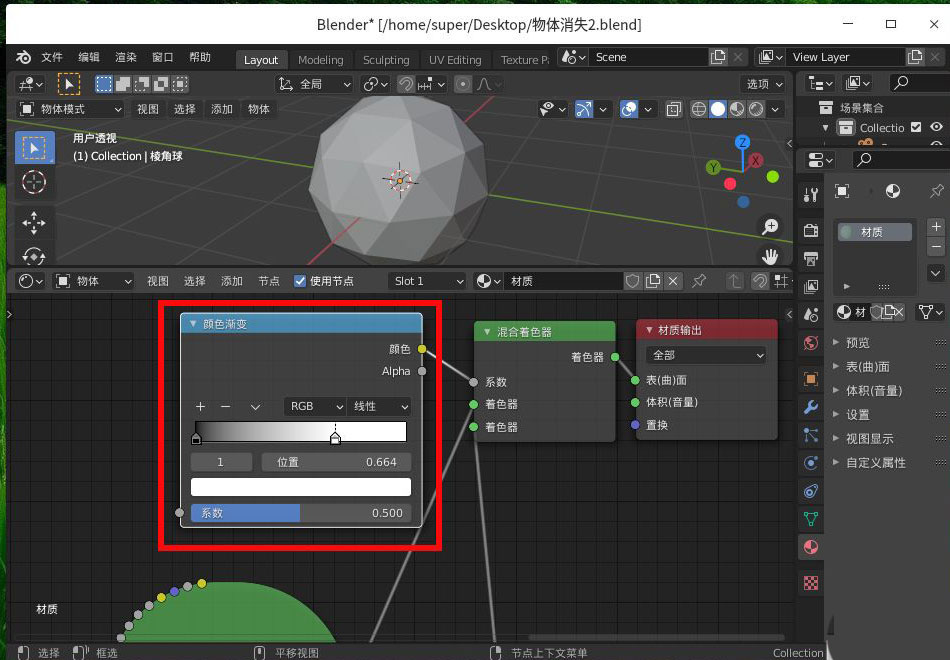Click the pan hand icon in viewport
Image resolution: width=950 pixels, height=660 pixels.
(x=769, y=256)
